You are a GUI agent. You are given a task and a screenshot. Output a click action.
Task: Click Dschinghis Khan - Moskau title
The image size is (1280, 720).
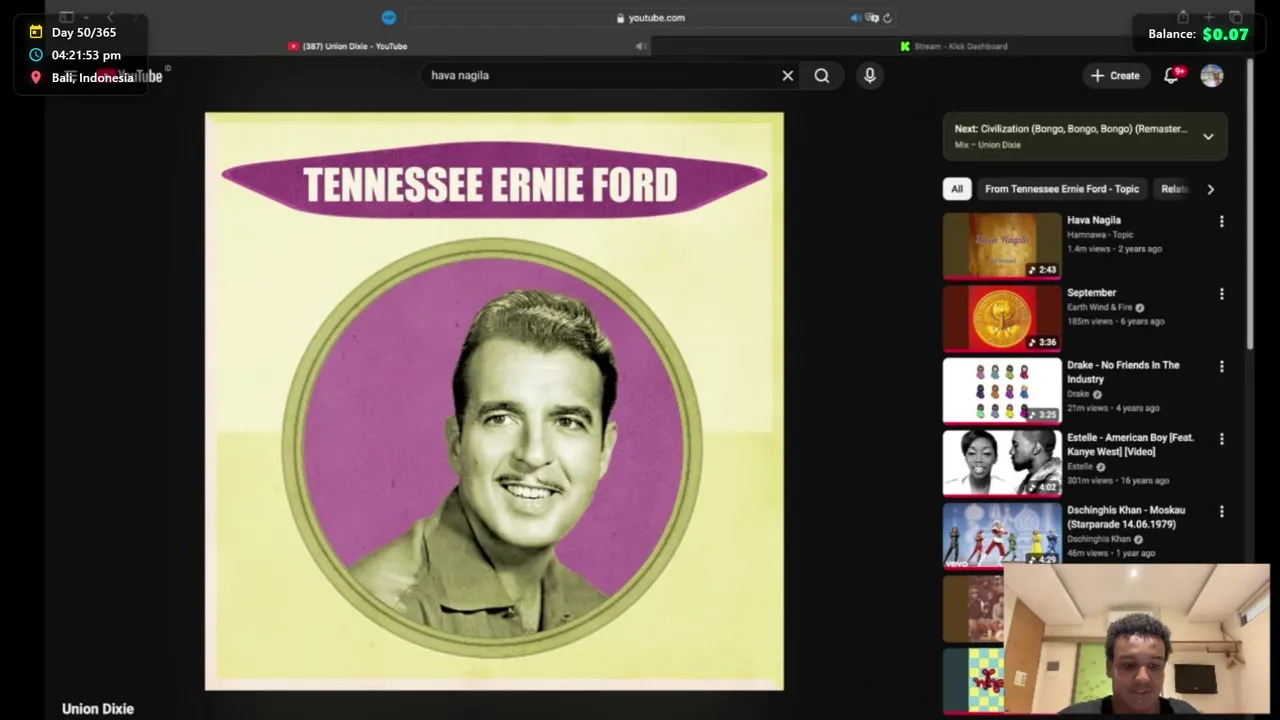1124,517
